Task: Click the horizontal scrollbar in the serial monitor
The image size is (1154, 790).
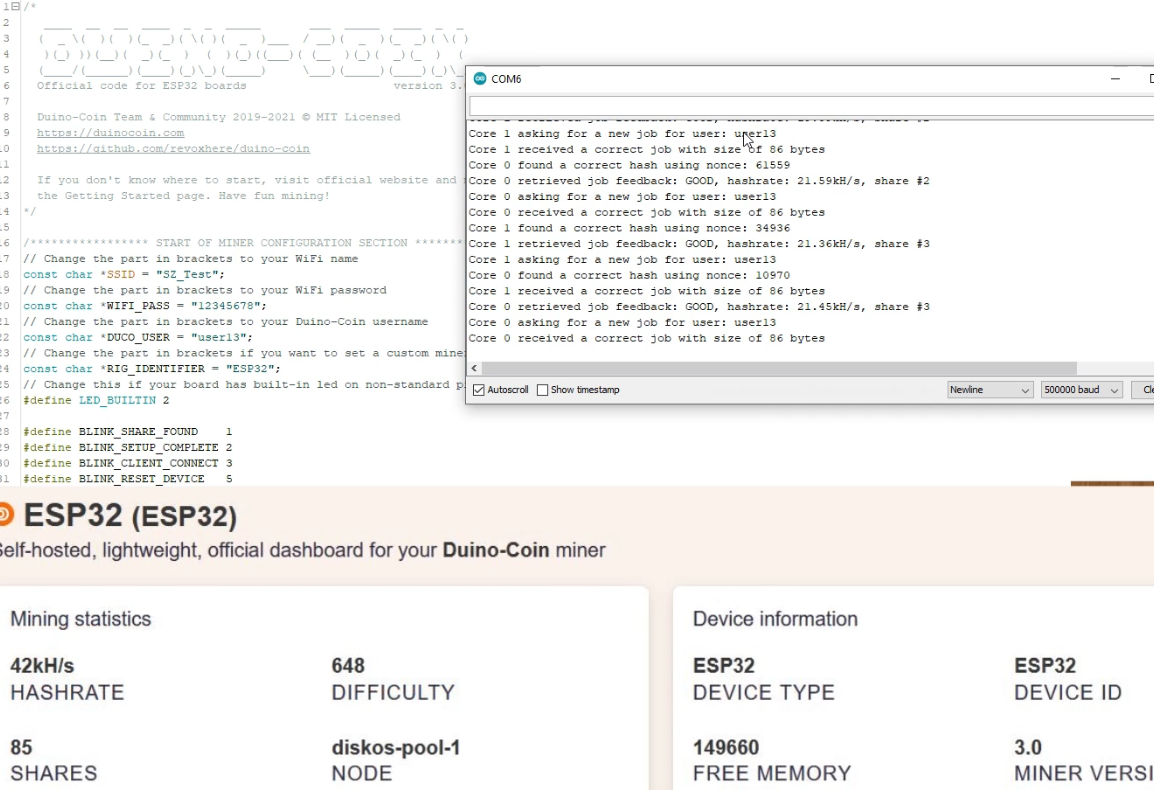Action: pos(770,368)
